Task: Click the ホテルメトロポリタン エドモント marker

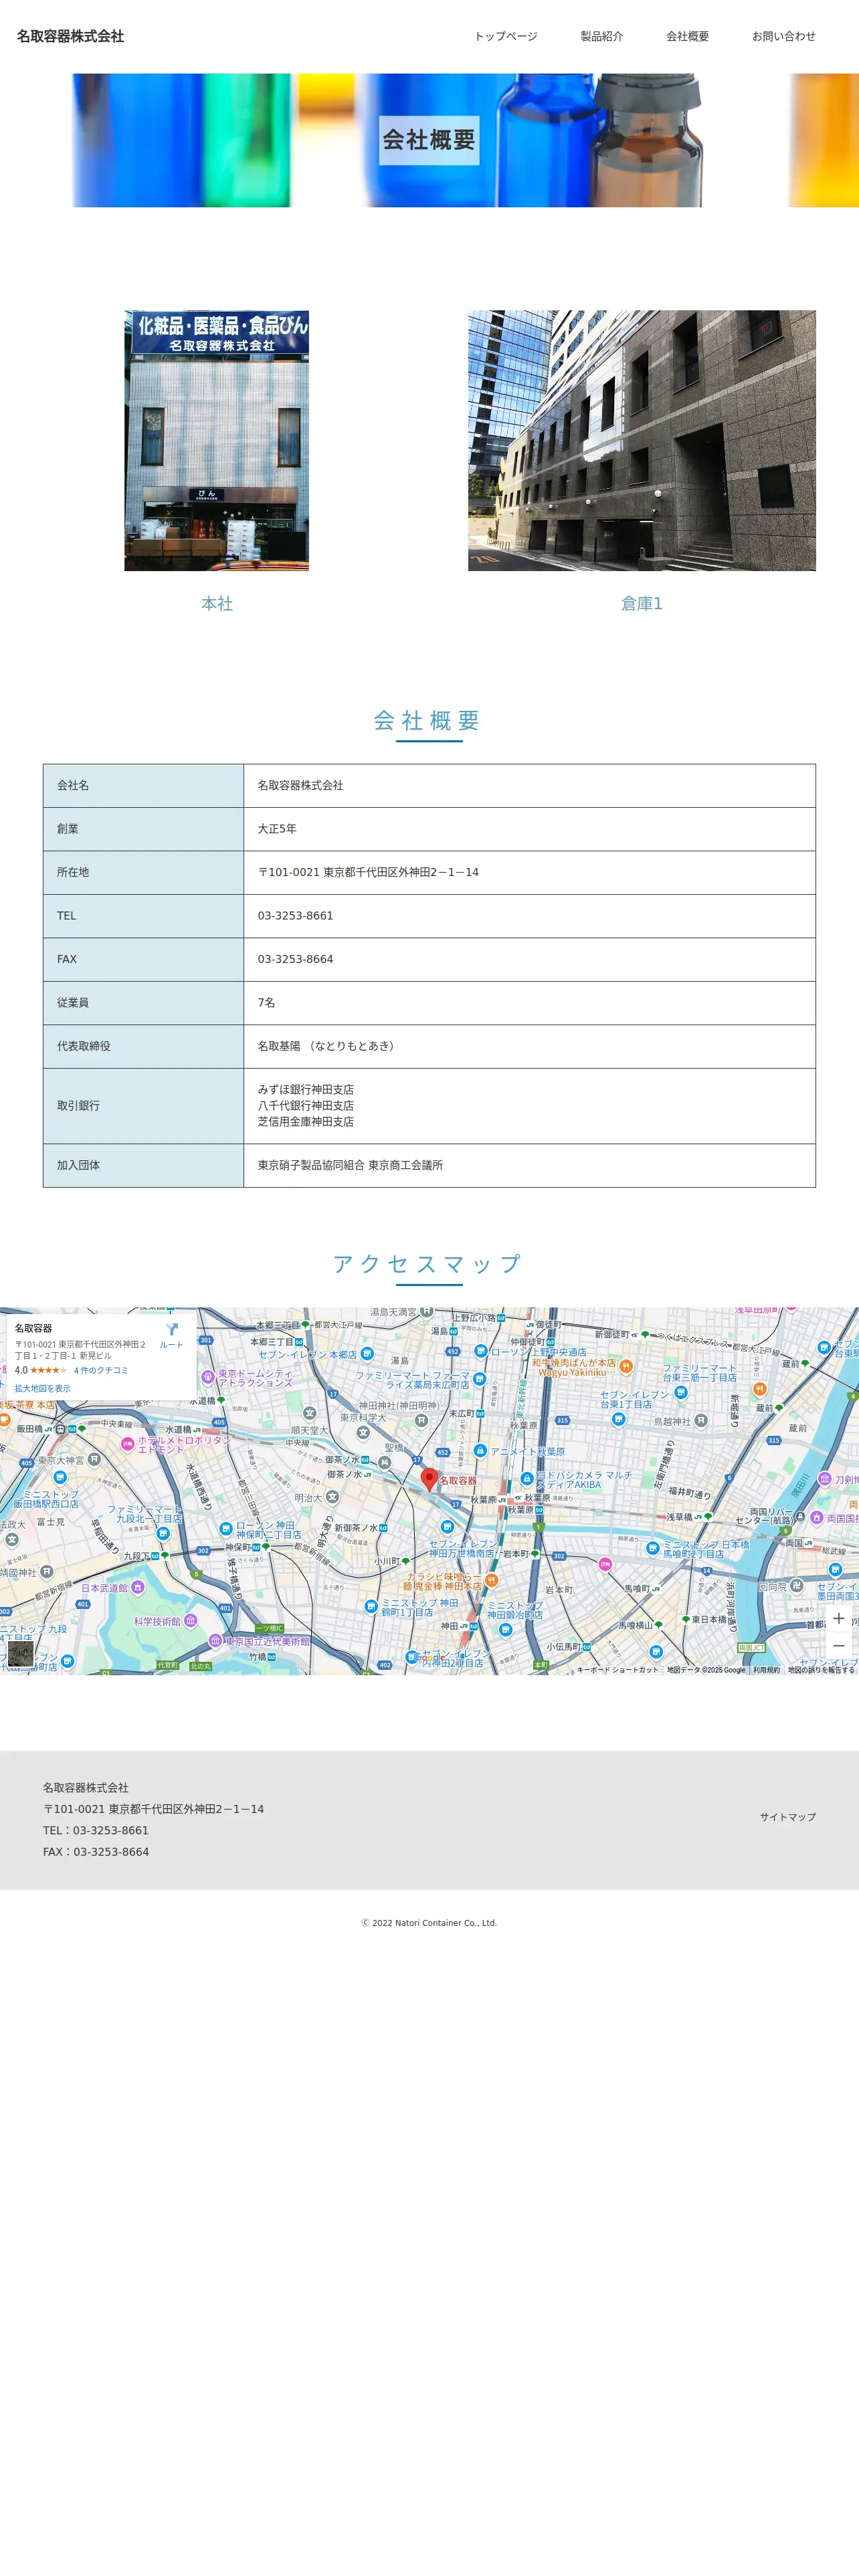Action: point(128,1444)
